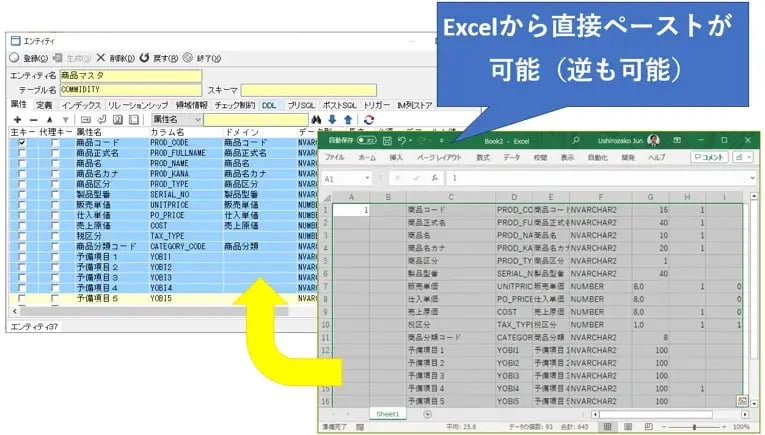Open the Excel 挿入 ribbon tab
765x435 pixels.
[x=396, y=157]
